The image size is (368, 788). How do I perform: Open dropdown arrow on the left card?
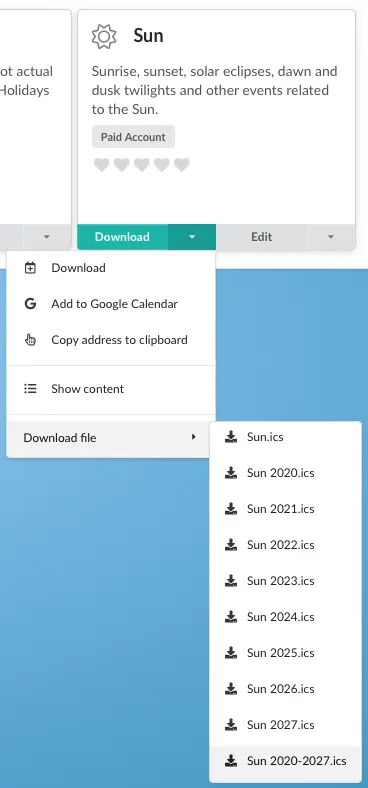click(x=46, y=237)
